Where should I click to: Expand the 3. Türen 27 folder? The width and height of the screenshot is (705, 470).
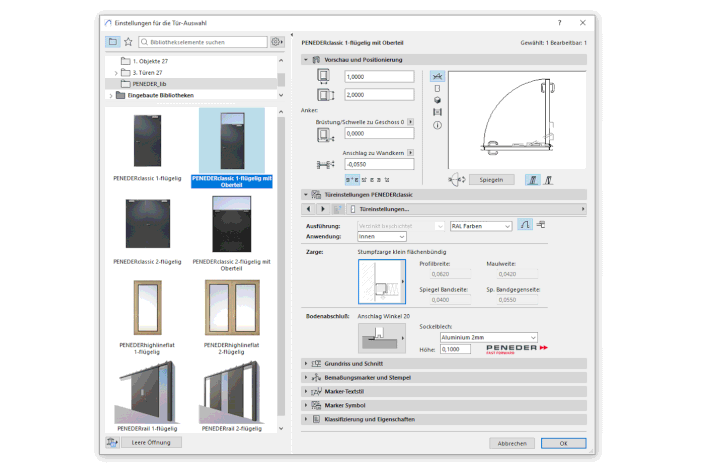[x=116, y=72]
